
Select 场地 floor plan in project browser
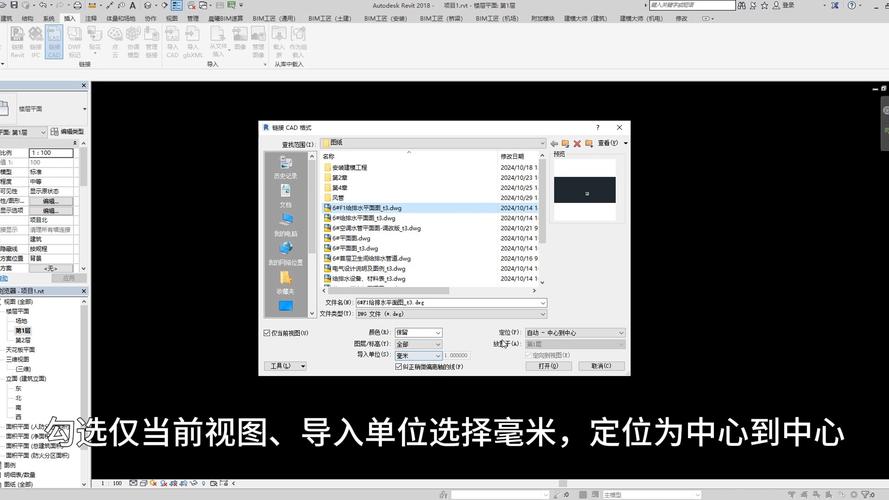[x=21, y=321]
